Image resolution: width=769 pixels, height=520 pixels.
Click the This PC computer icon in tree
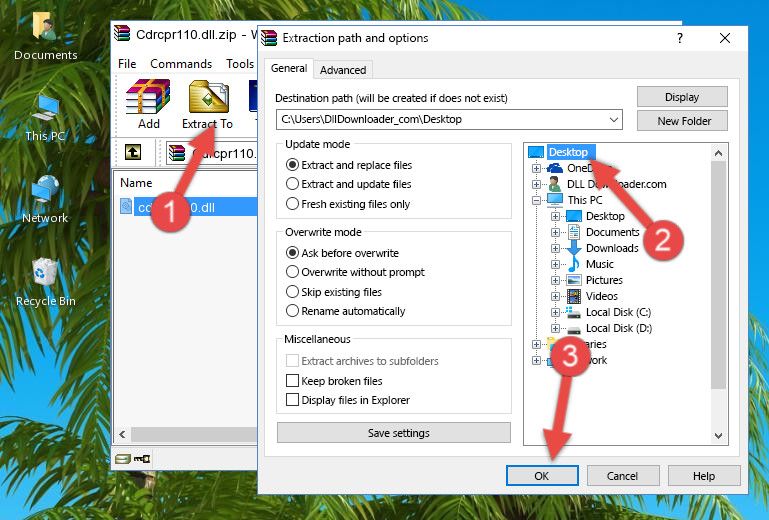click(555, 200)
